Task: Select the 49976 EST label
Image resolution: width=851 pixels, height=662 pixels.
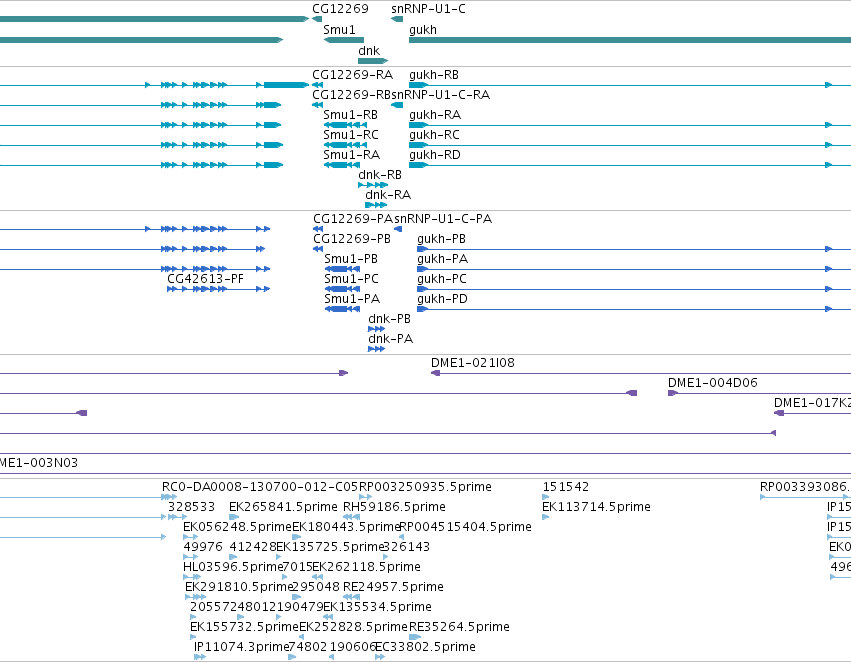Action: click(203, 547)
